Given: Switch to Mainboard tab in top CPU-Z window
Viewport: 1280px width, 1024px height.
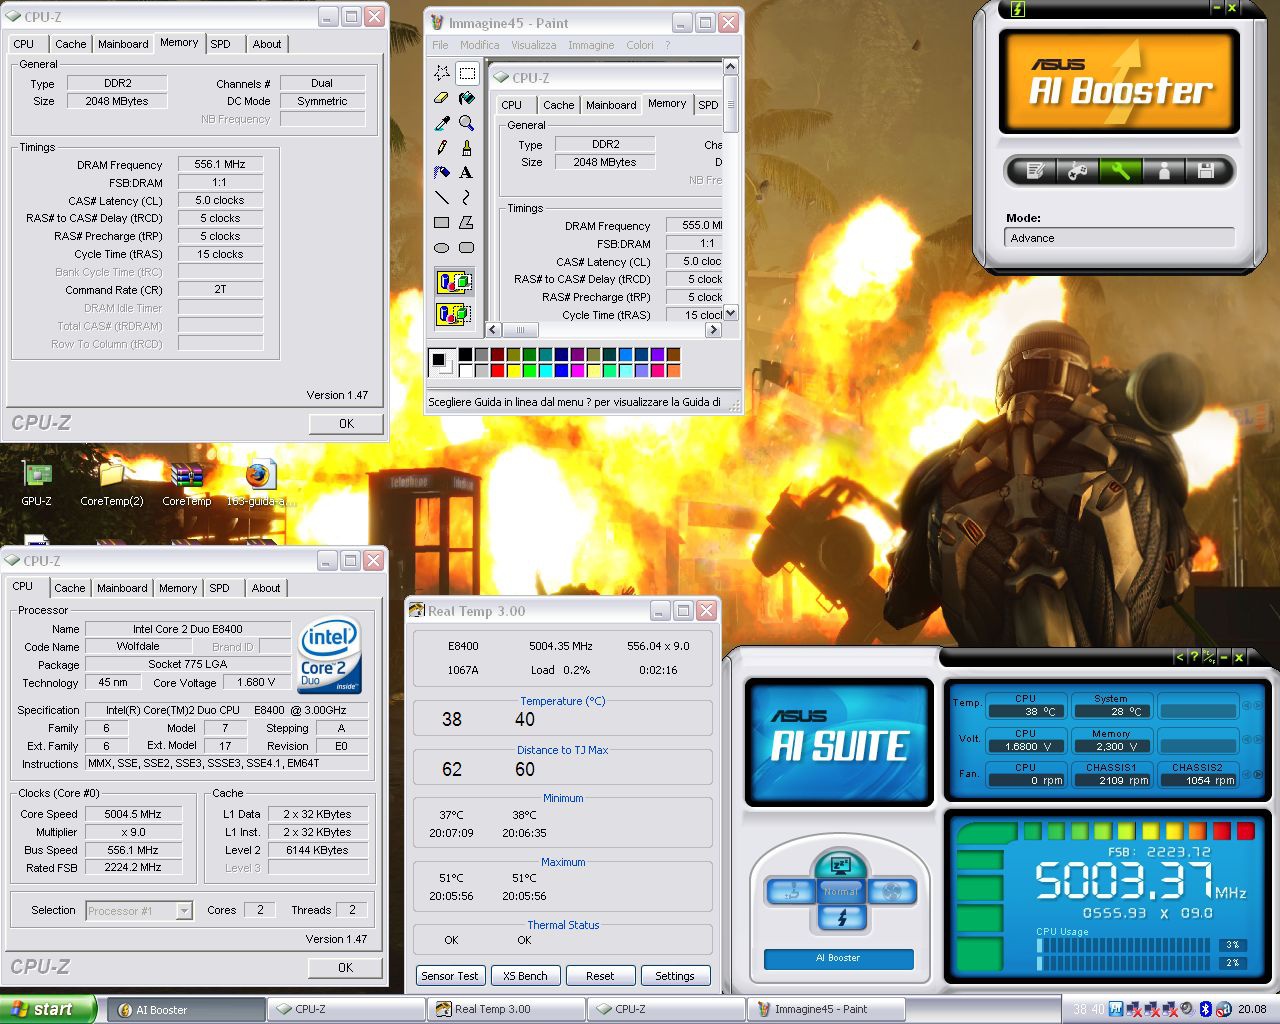Looking at the screenshot, I should 123,44.
